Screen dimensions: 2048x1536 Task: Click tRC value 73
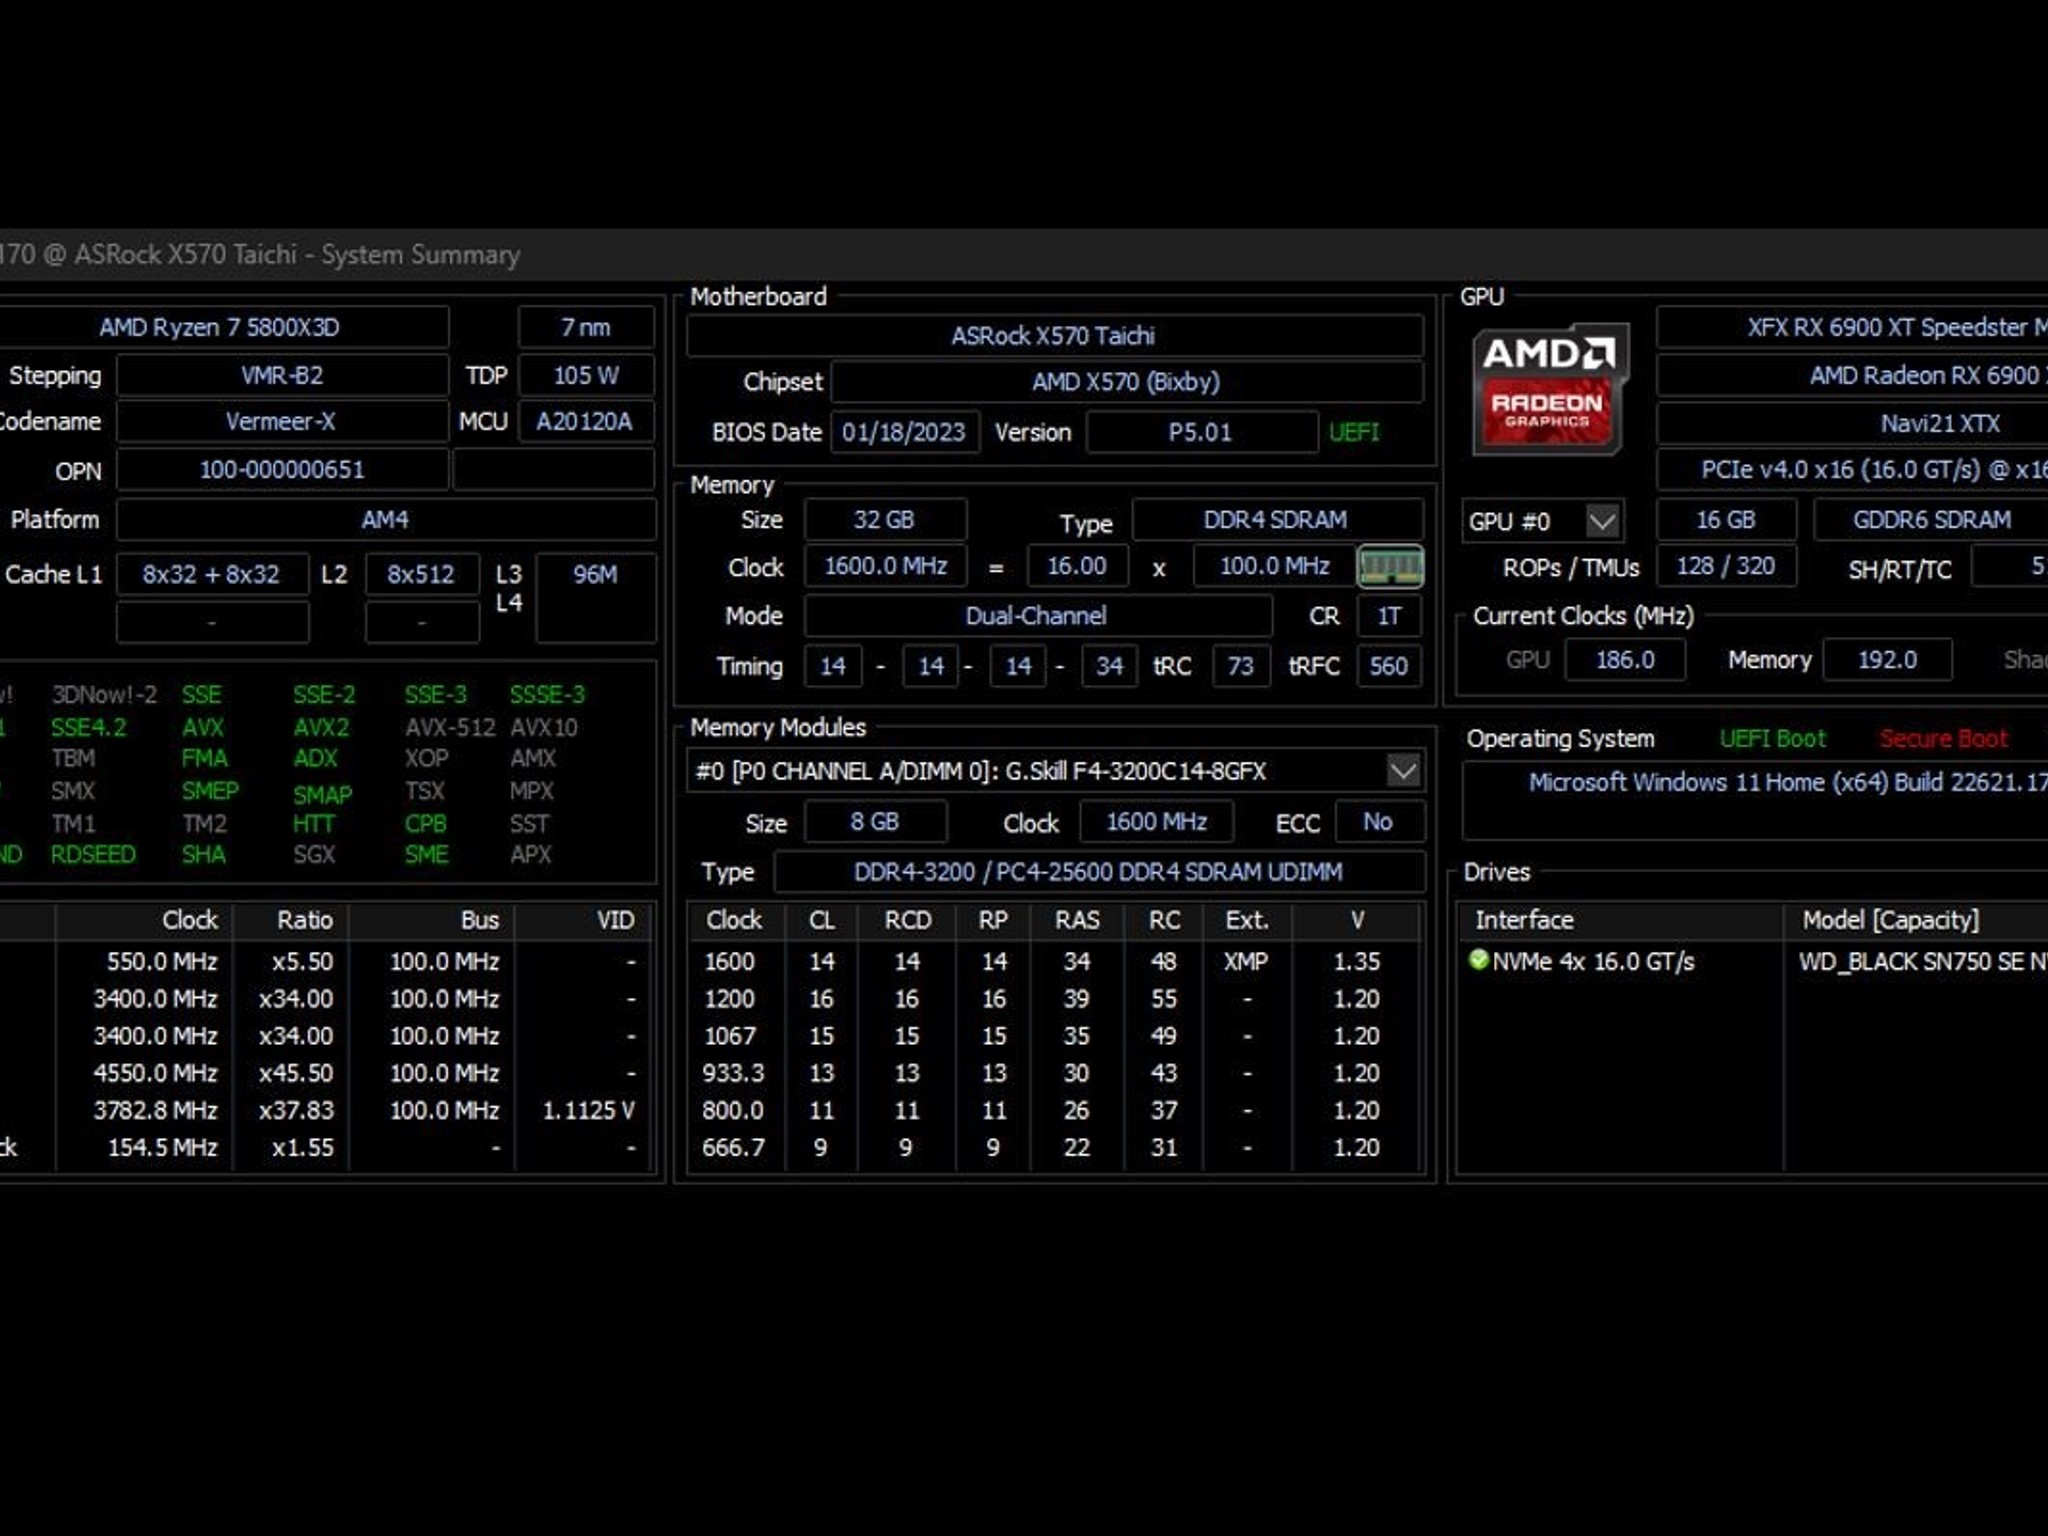pos(1241,666)
